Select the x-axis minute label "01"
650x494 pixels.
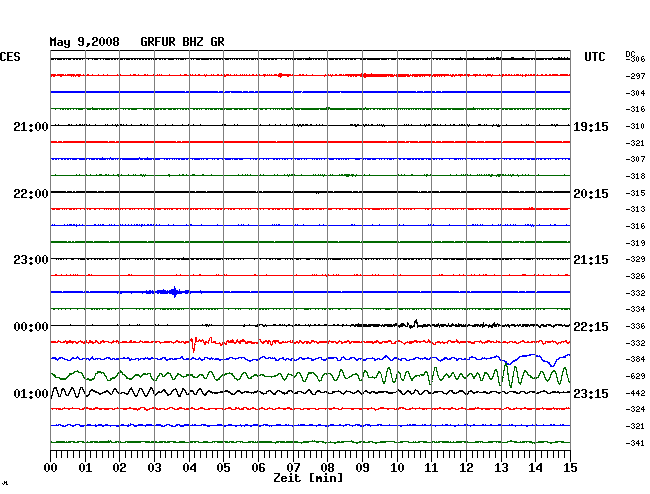click(85, 468)
